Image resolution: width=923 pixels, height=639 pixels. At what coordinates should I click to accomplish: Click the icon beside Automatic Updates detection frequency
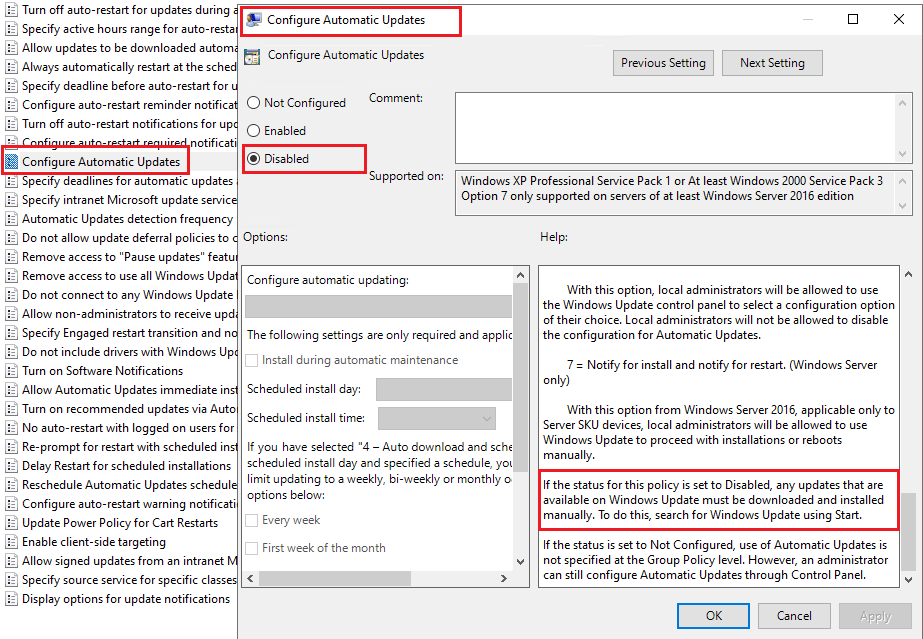coord(11,219)
